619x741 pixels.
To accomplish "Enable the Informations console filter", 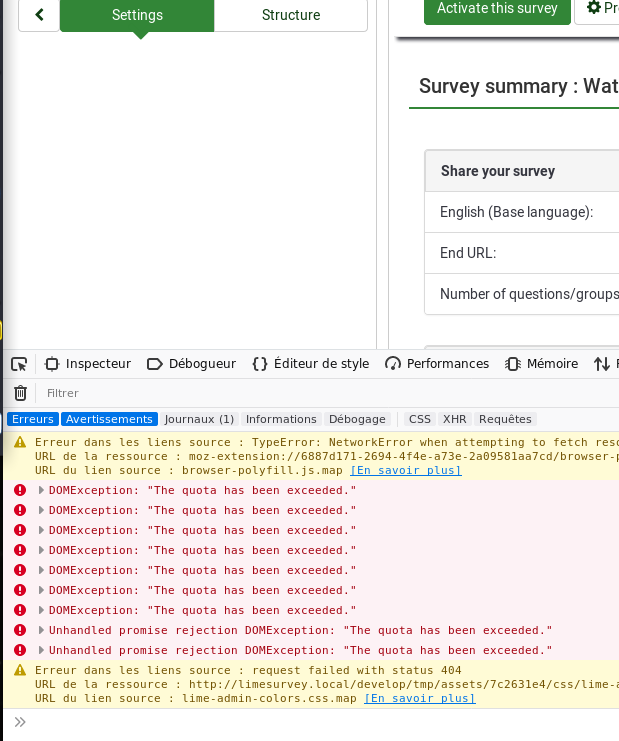I will point(281,419).
